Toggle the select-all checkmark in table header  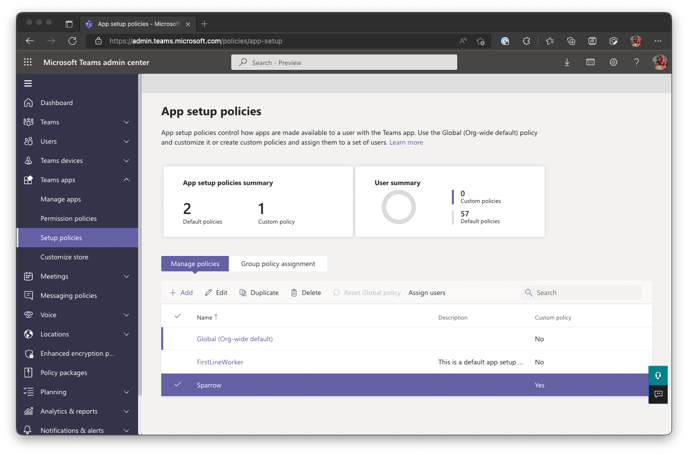(x=178, y=316)
